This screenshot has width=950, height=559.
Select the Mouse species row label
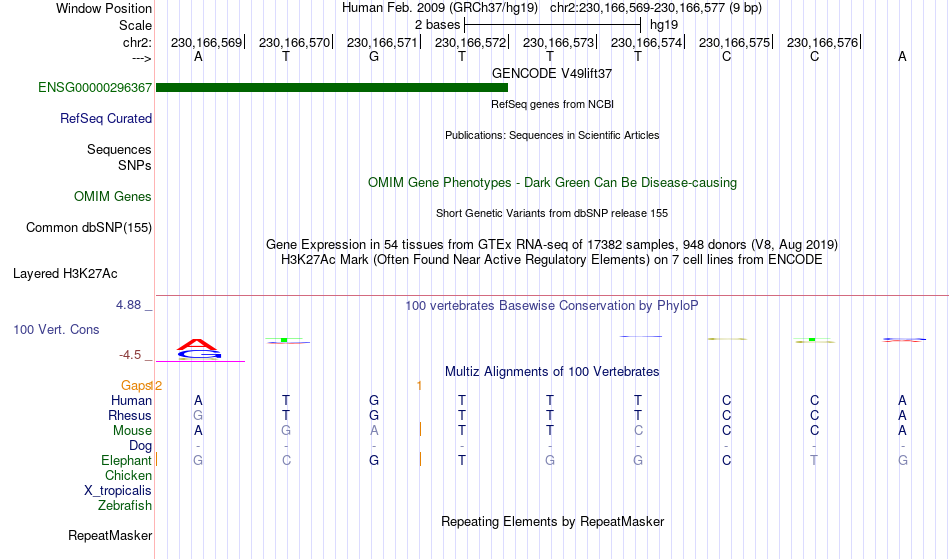132,431
